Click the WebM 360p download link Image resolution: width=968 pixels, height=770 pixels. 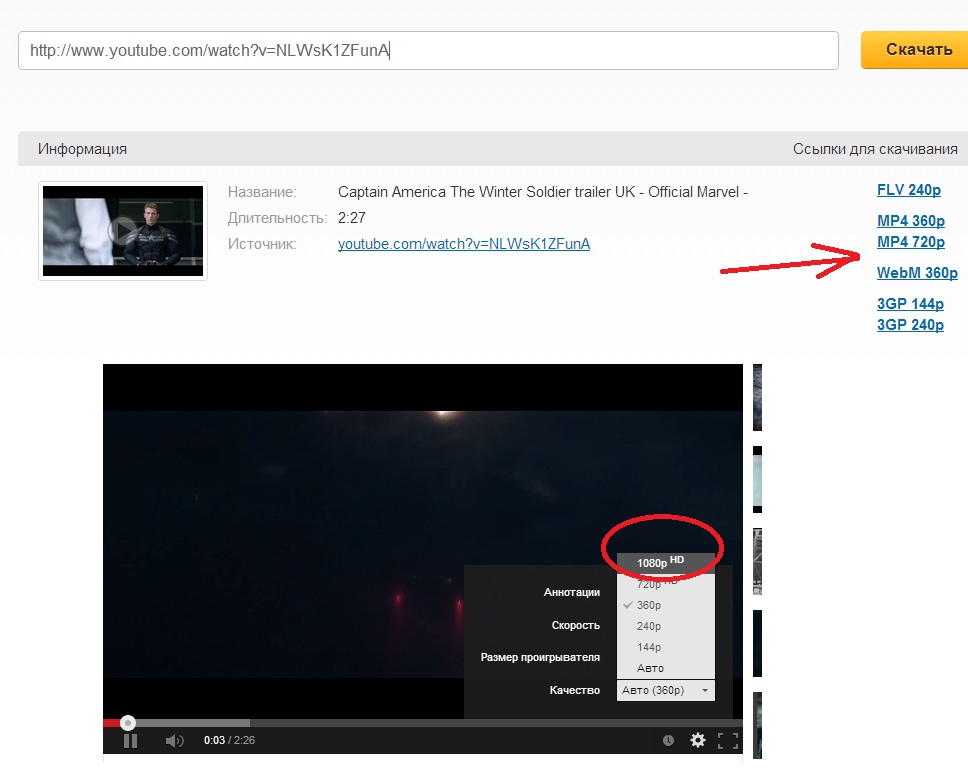pos(916,273)
